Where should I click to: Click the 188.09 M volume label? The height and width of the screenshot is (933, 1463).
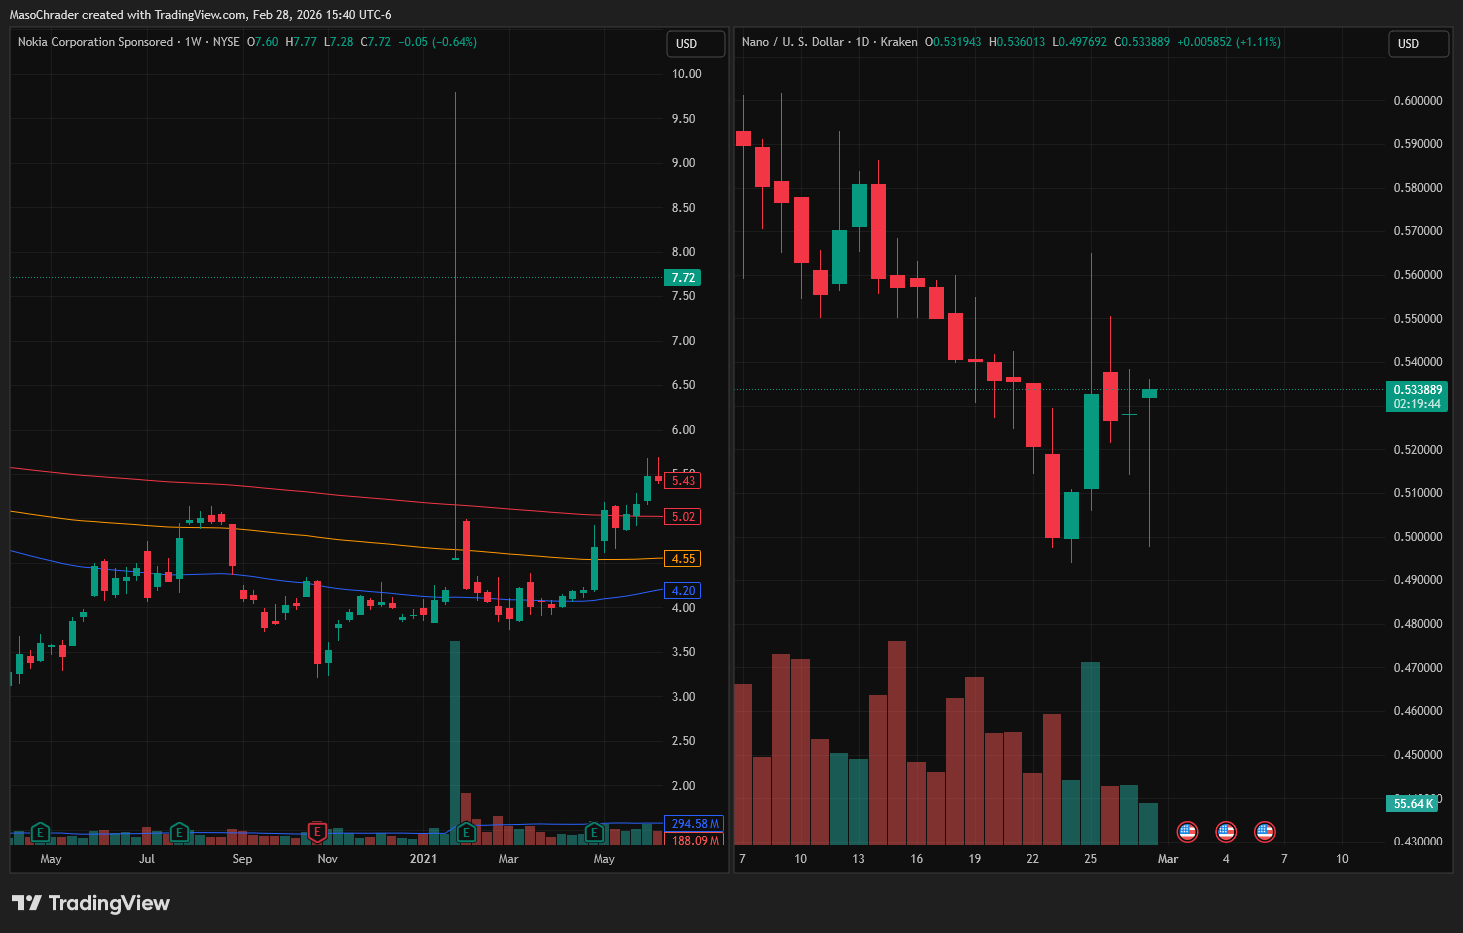[694, 840]
